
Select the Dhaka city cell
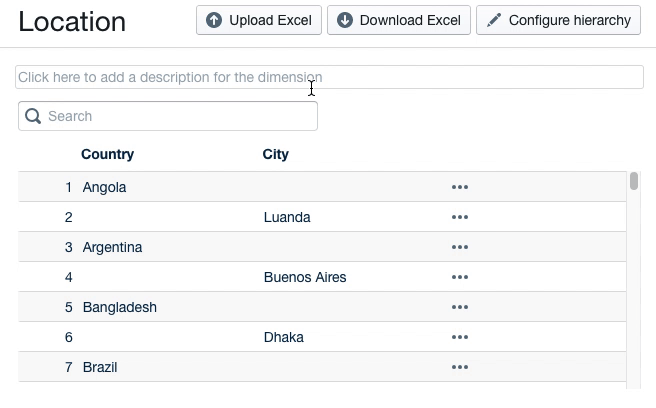point(284,337)
